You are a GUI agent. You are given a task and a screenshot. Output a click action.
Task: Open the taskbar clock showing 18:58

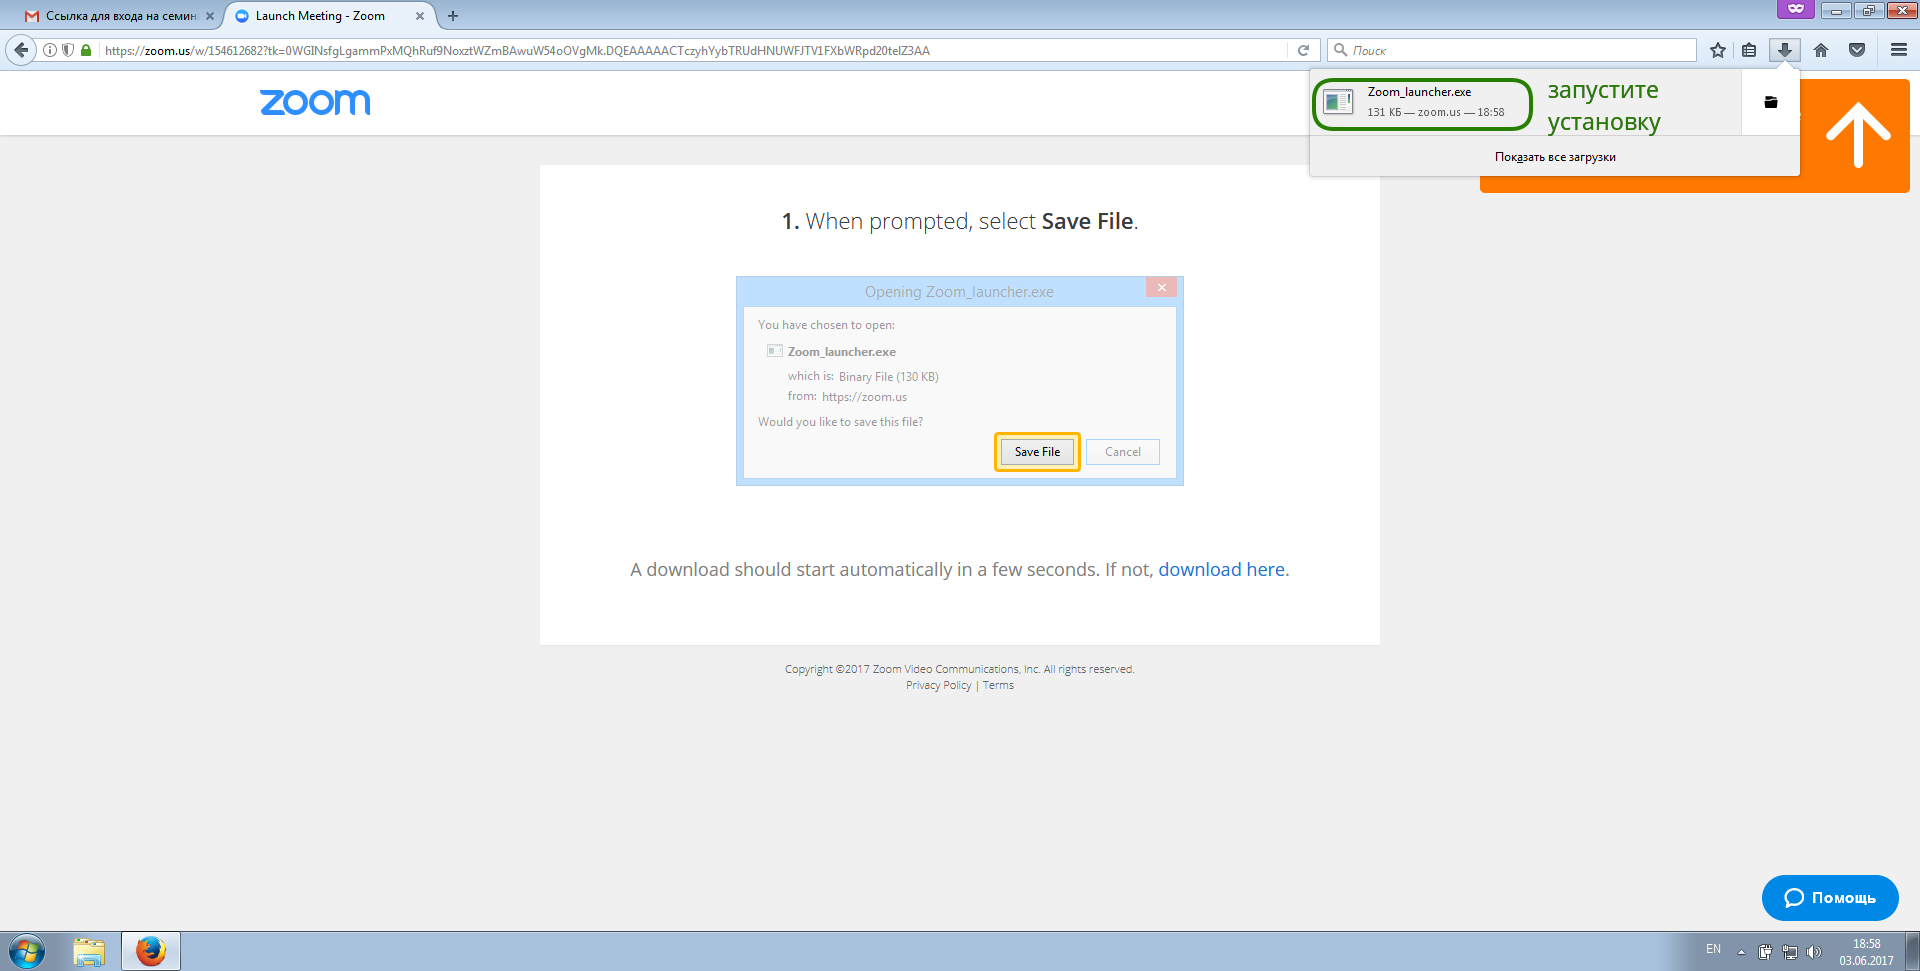(x=1866, y=952)
